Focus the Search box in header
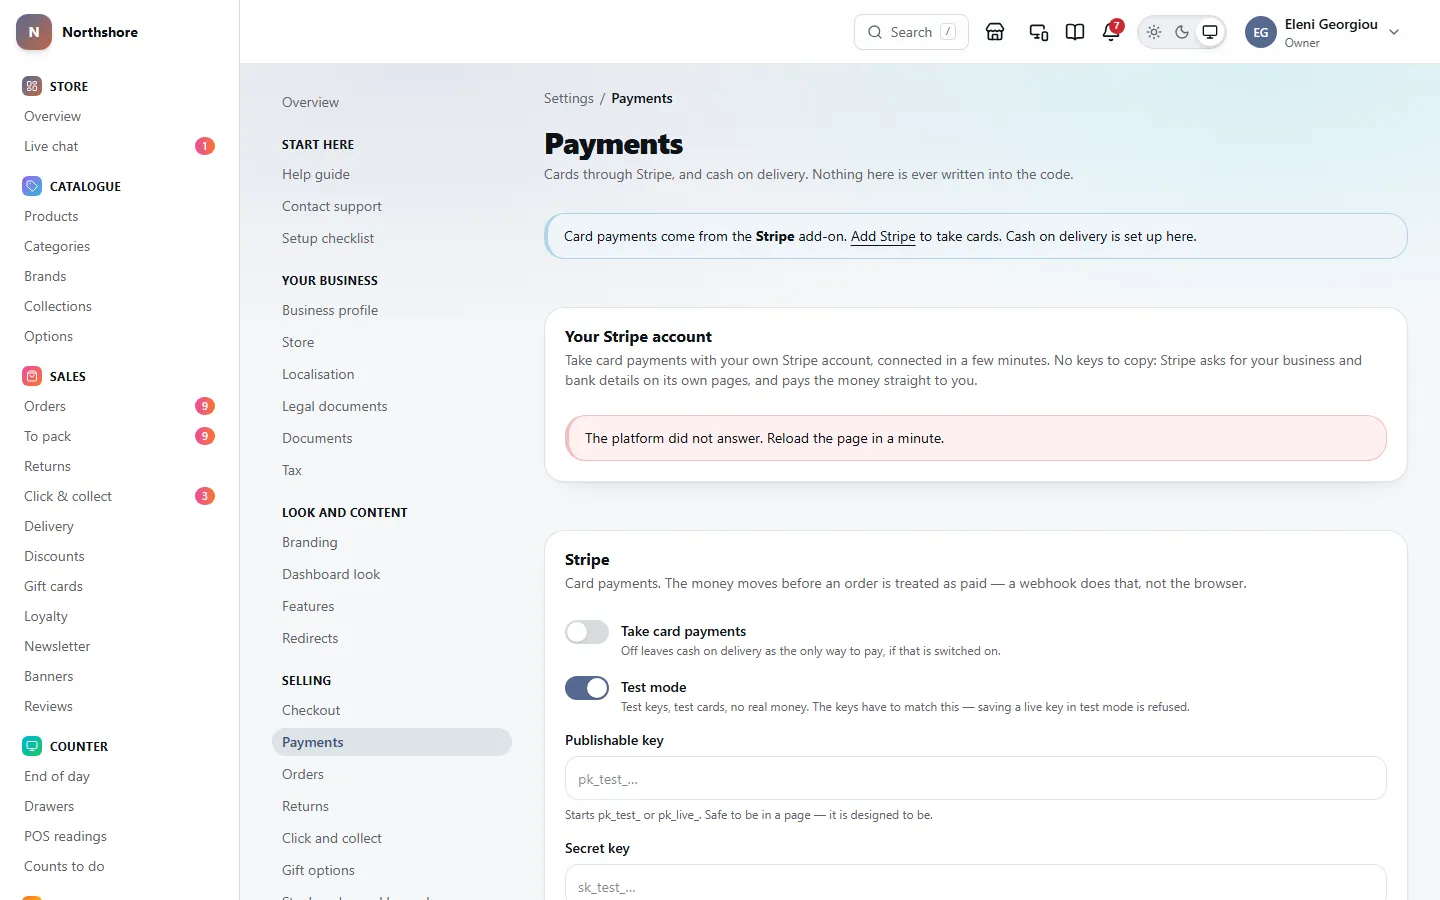This screenshot has width=1440, height=900. 911,32
